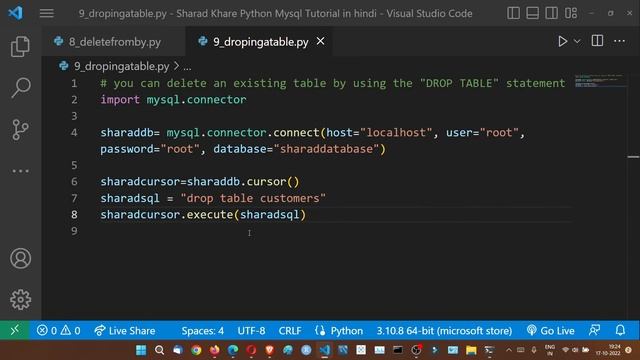Split the editor to the right
The width and height of the screenshot is (640, 360).
597,41
